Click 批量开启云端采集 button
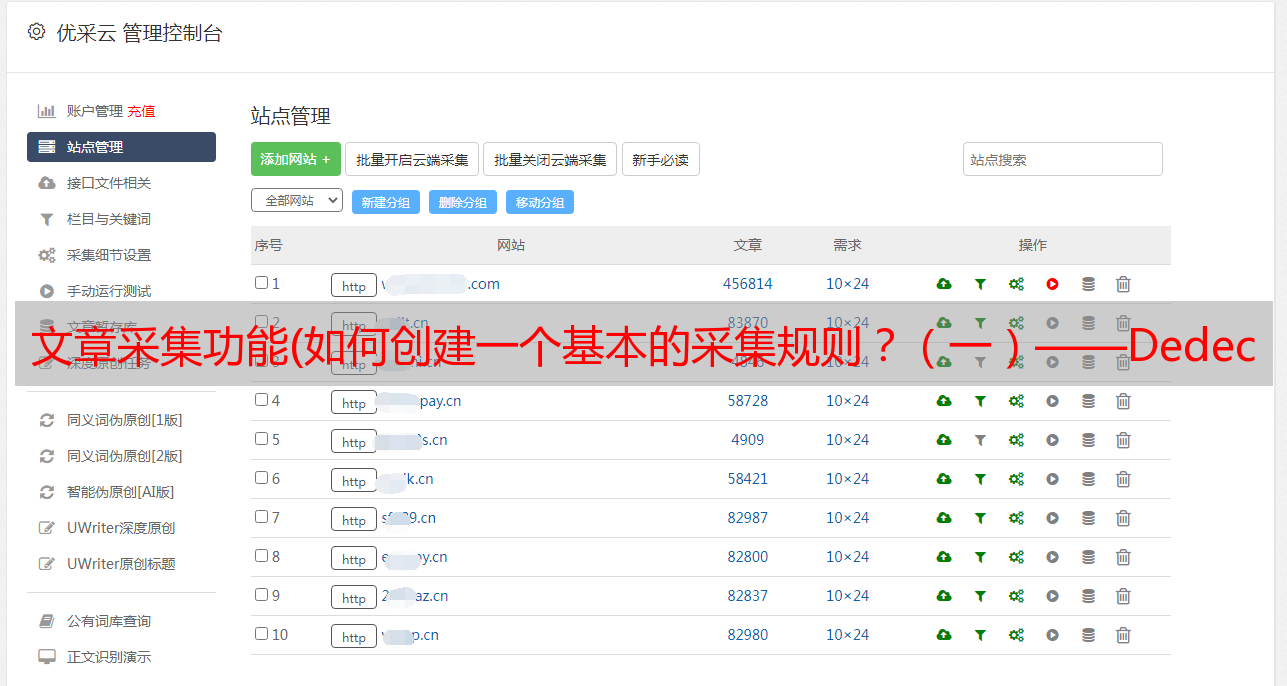The width and height of the screenshot is (1287, 686). coord(412,159)
